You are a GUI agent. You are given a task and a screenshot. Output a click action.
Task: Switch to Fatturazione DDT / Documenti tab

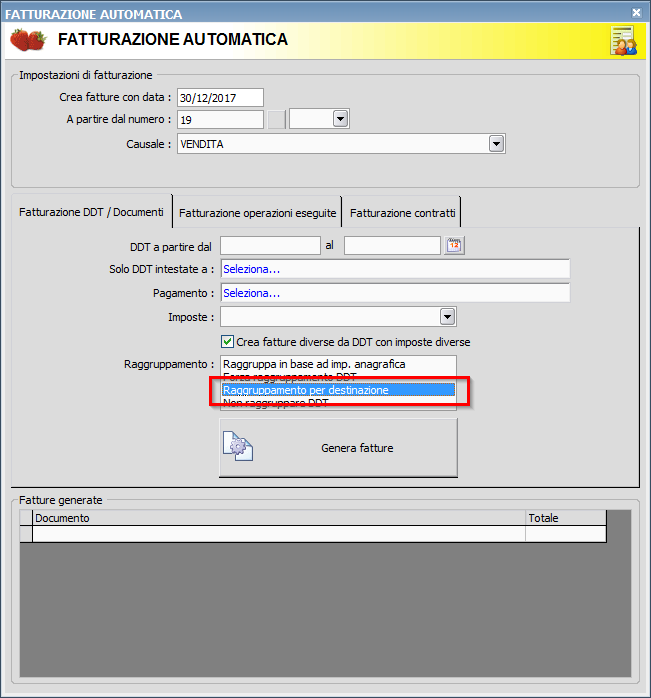(x=91, y=212)
